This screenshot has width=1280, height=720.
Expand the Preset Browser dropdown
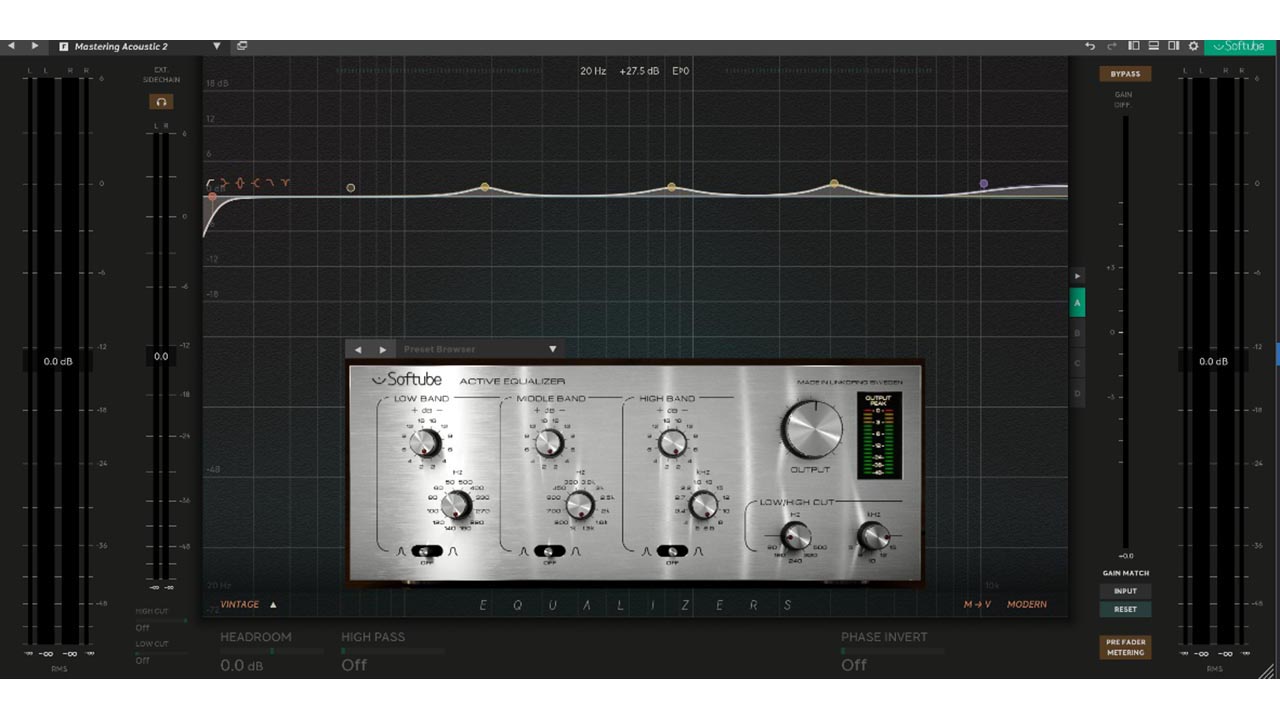coord(552,349)
